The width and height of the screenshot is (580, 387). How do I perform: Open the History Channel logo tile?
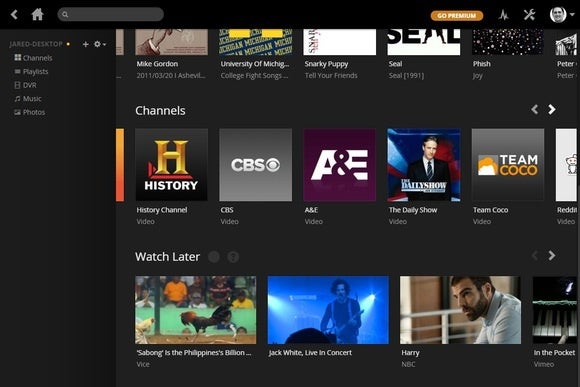click(x=171, y=165)
